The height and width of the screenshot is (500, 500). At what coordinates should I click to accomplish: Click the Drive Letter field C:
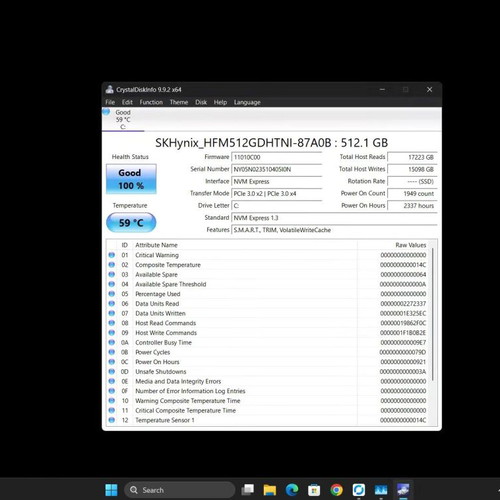point(277,206)
